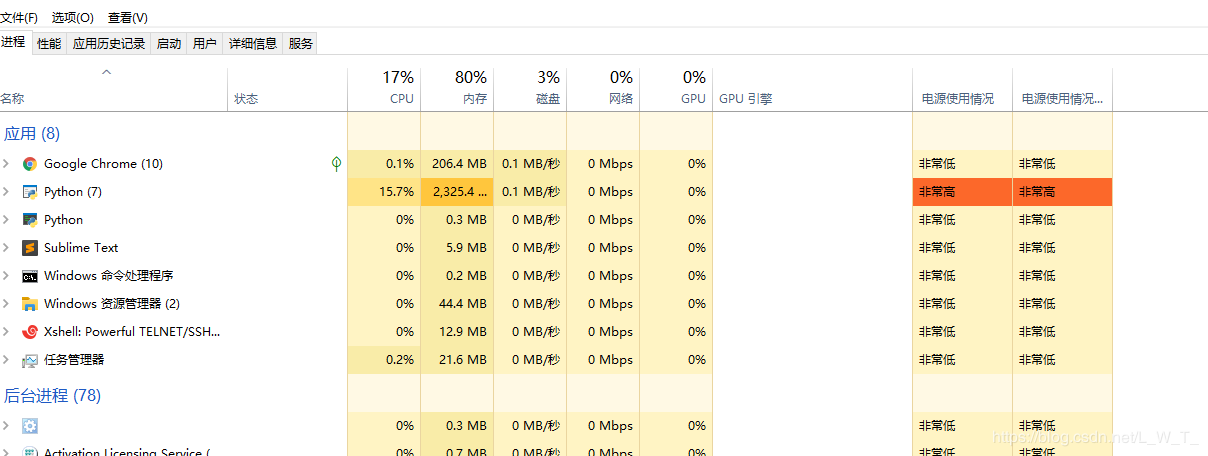Screen dimensions: 1208x456
Task: Click the Xshell application icon
Action: [30, 332]
